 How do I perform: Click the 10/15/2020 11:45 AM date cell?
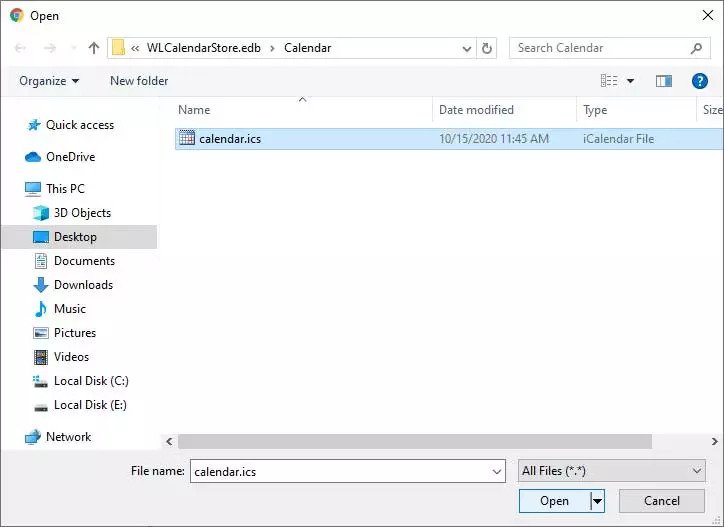pyautogui.click(x=494, y=139)
